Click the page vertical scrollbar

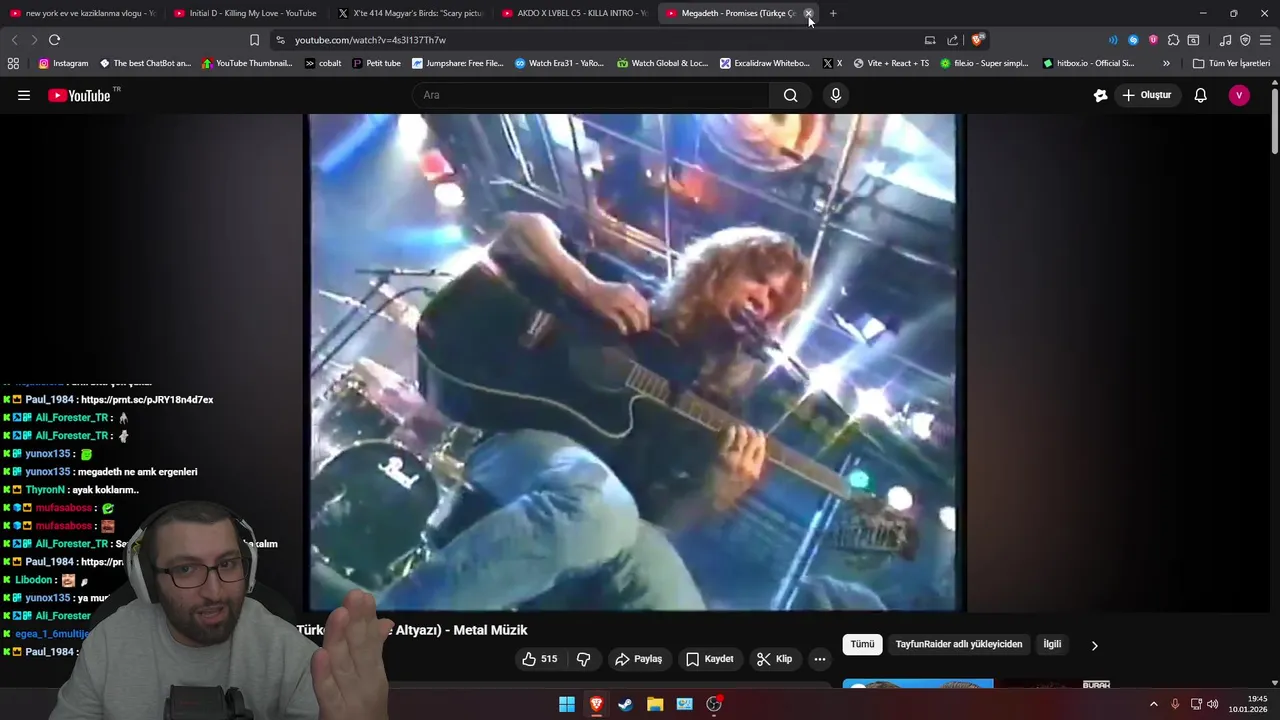click(x=1275, y=120)
